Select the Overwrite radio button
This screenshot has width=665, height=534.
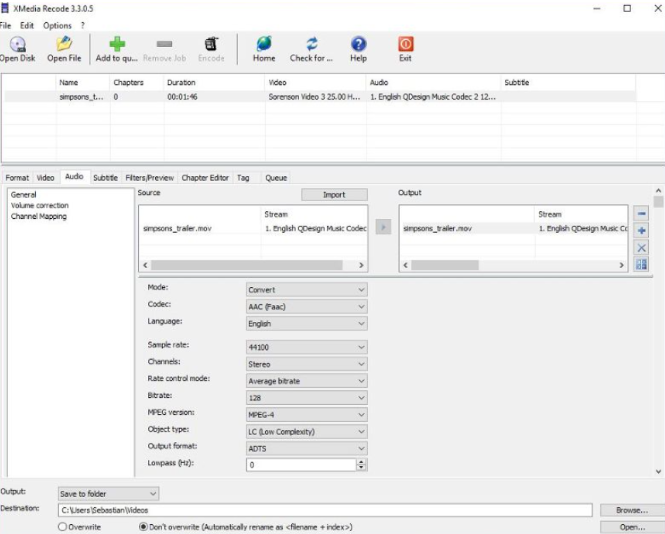coord(63,526)
